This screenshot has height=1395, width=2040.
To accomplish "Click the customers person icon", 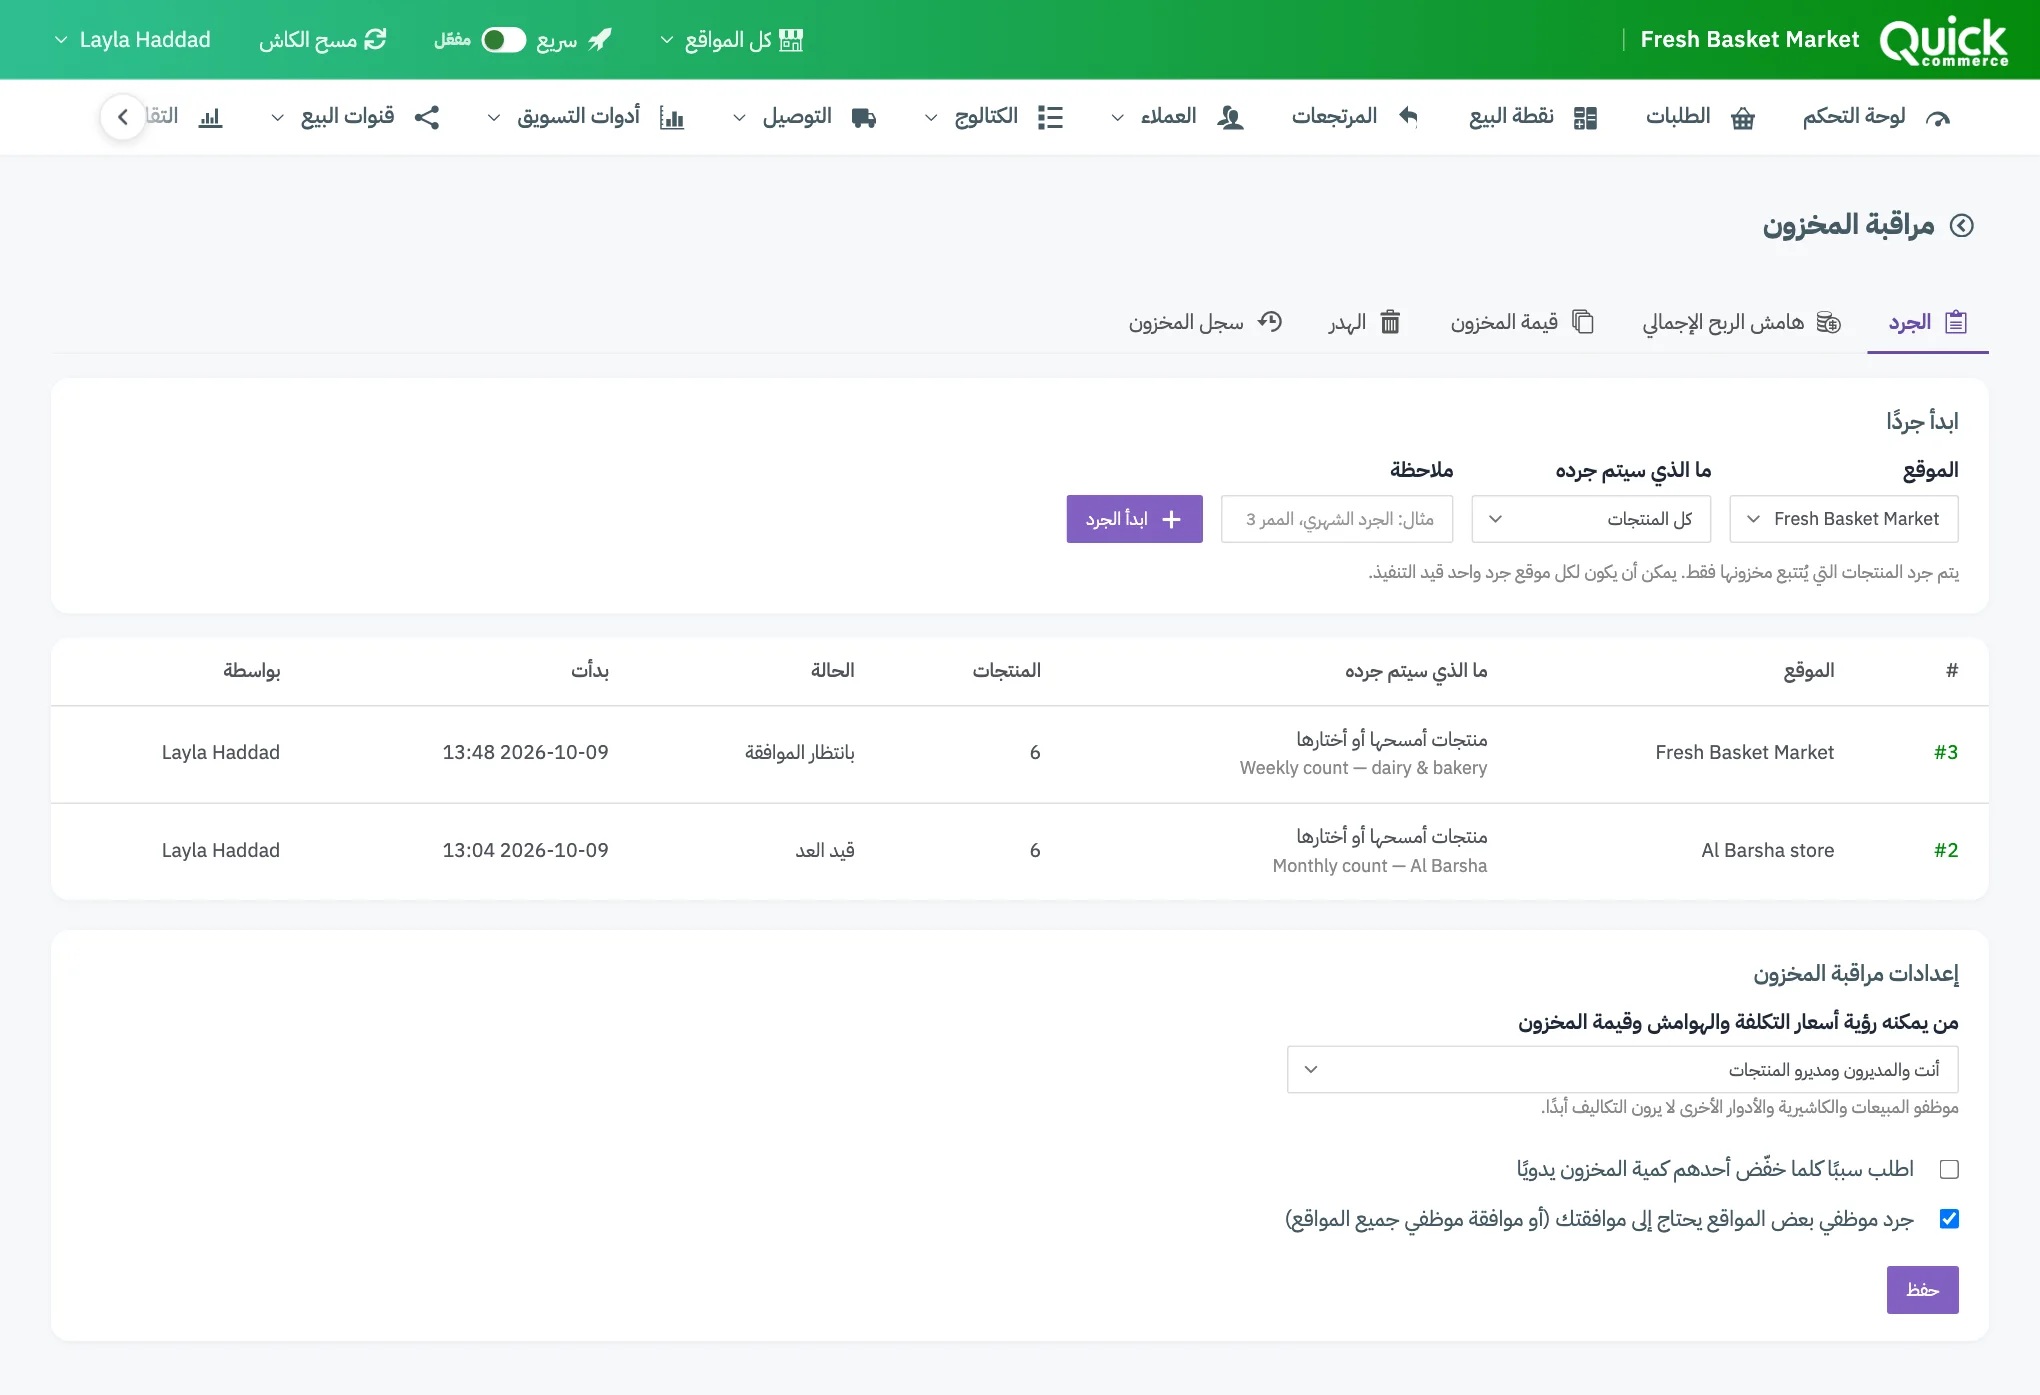I will pos(1230,118).
